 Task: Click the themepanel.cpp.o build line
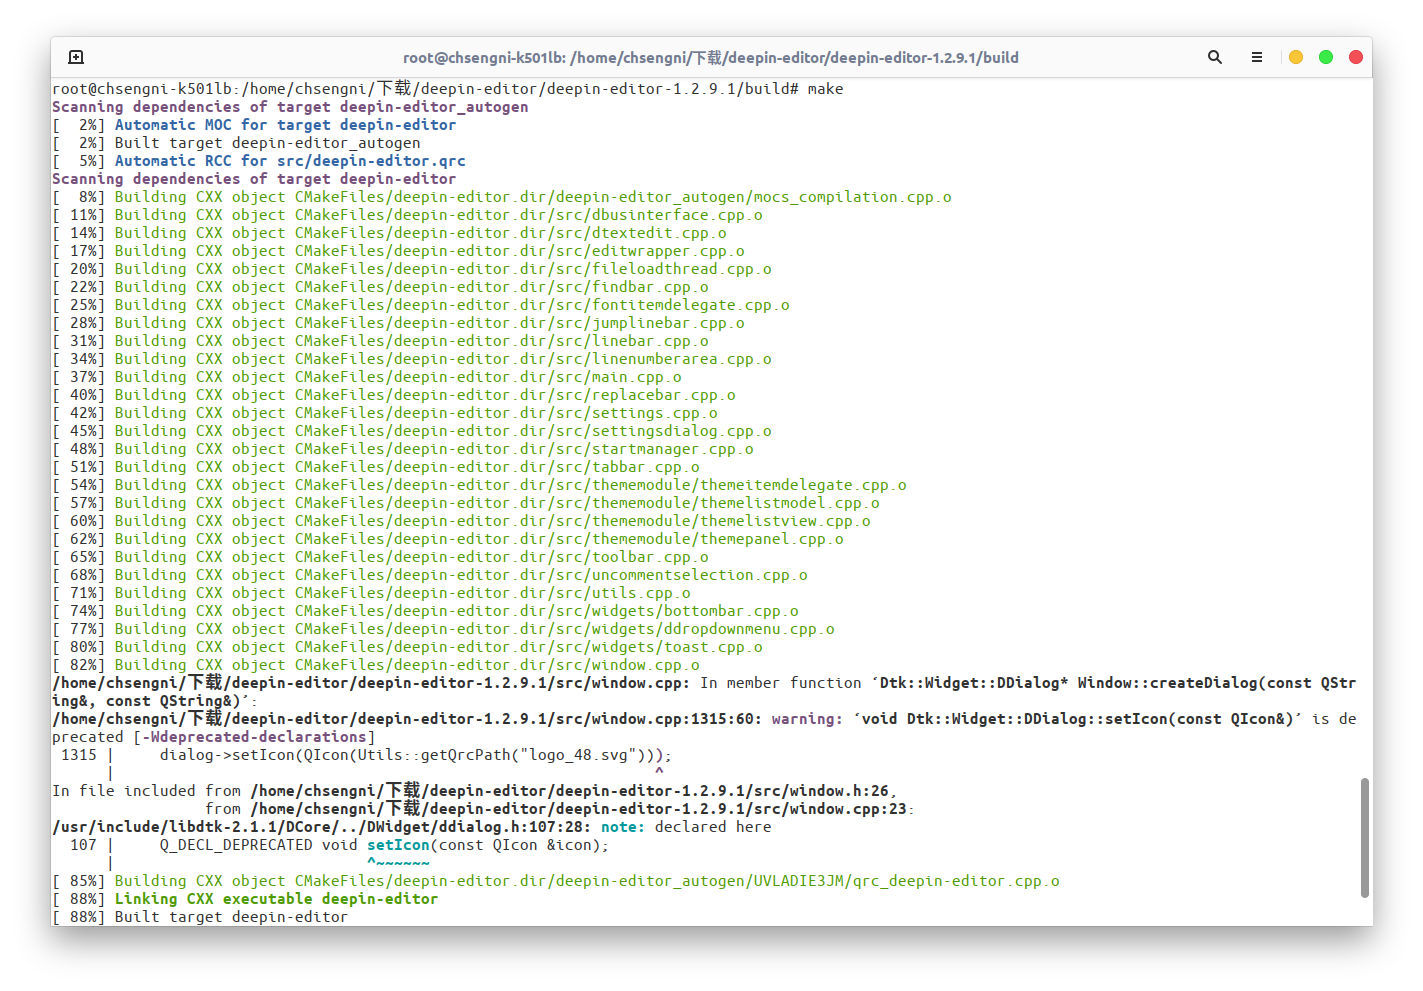448,539
